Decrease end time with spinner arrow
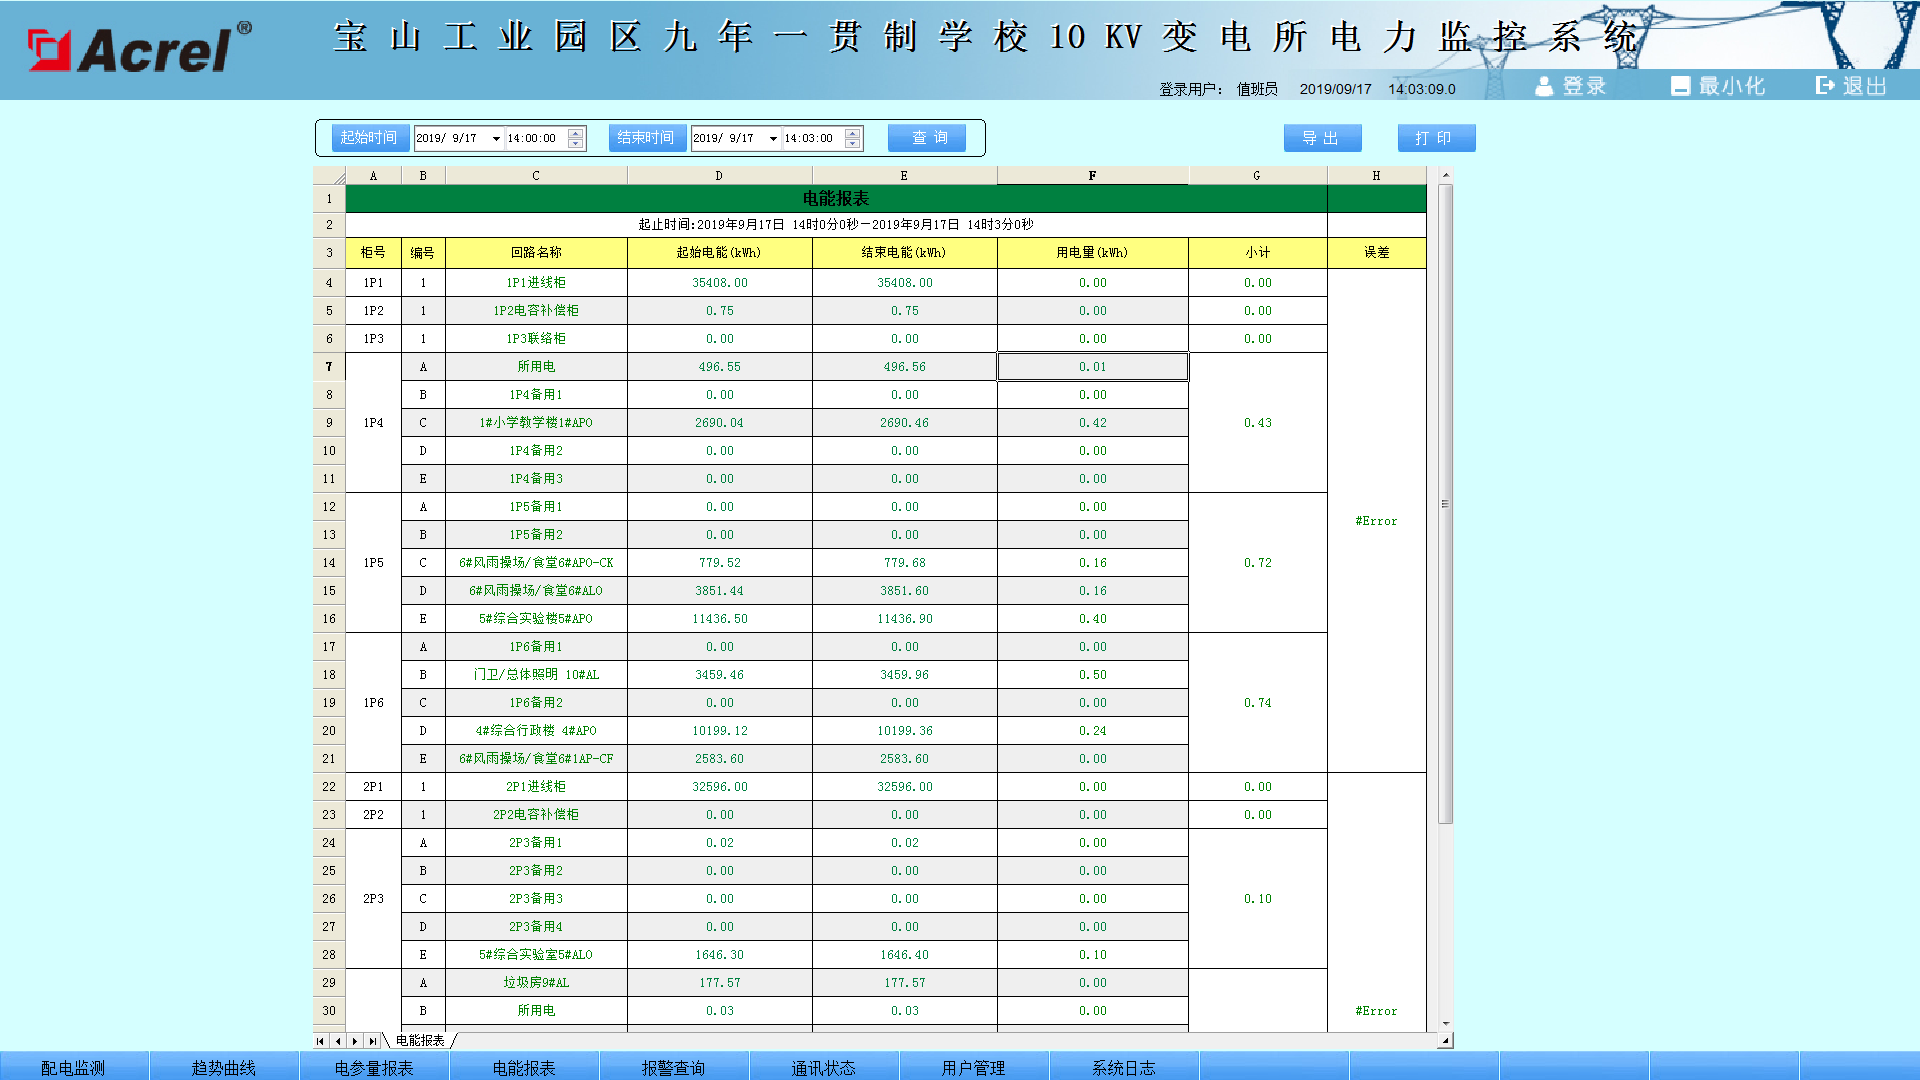1920x1080 pixels. [x=853, y=144]
